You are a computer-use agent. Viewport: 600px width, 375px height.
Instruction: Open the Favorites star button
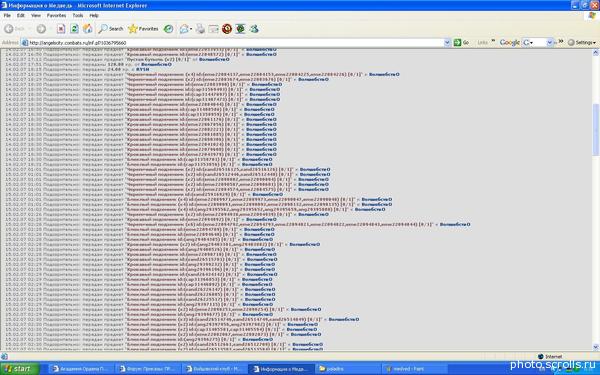143,29
